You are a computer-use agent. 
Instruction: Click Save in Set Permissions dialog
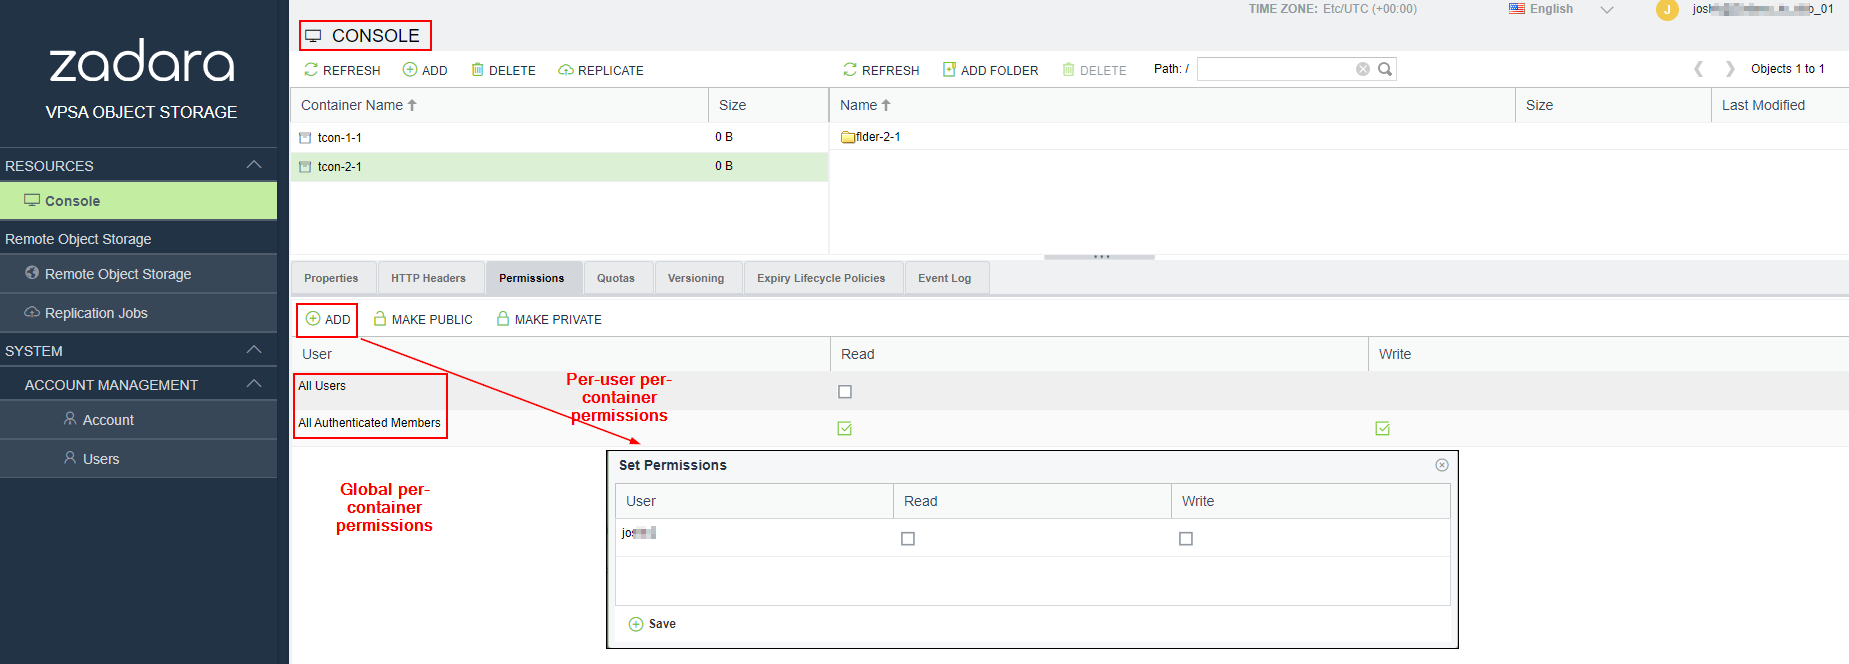coord(652,624)
